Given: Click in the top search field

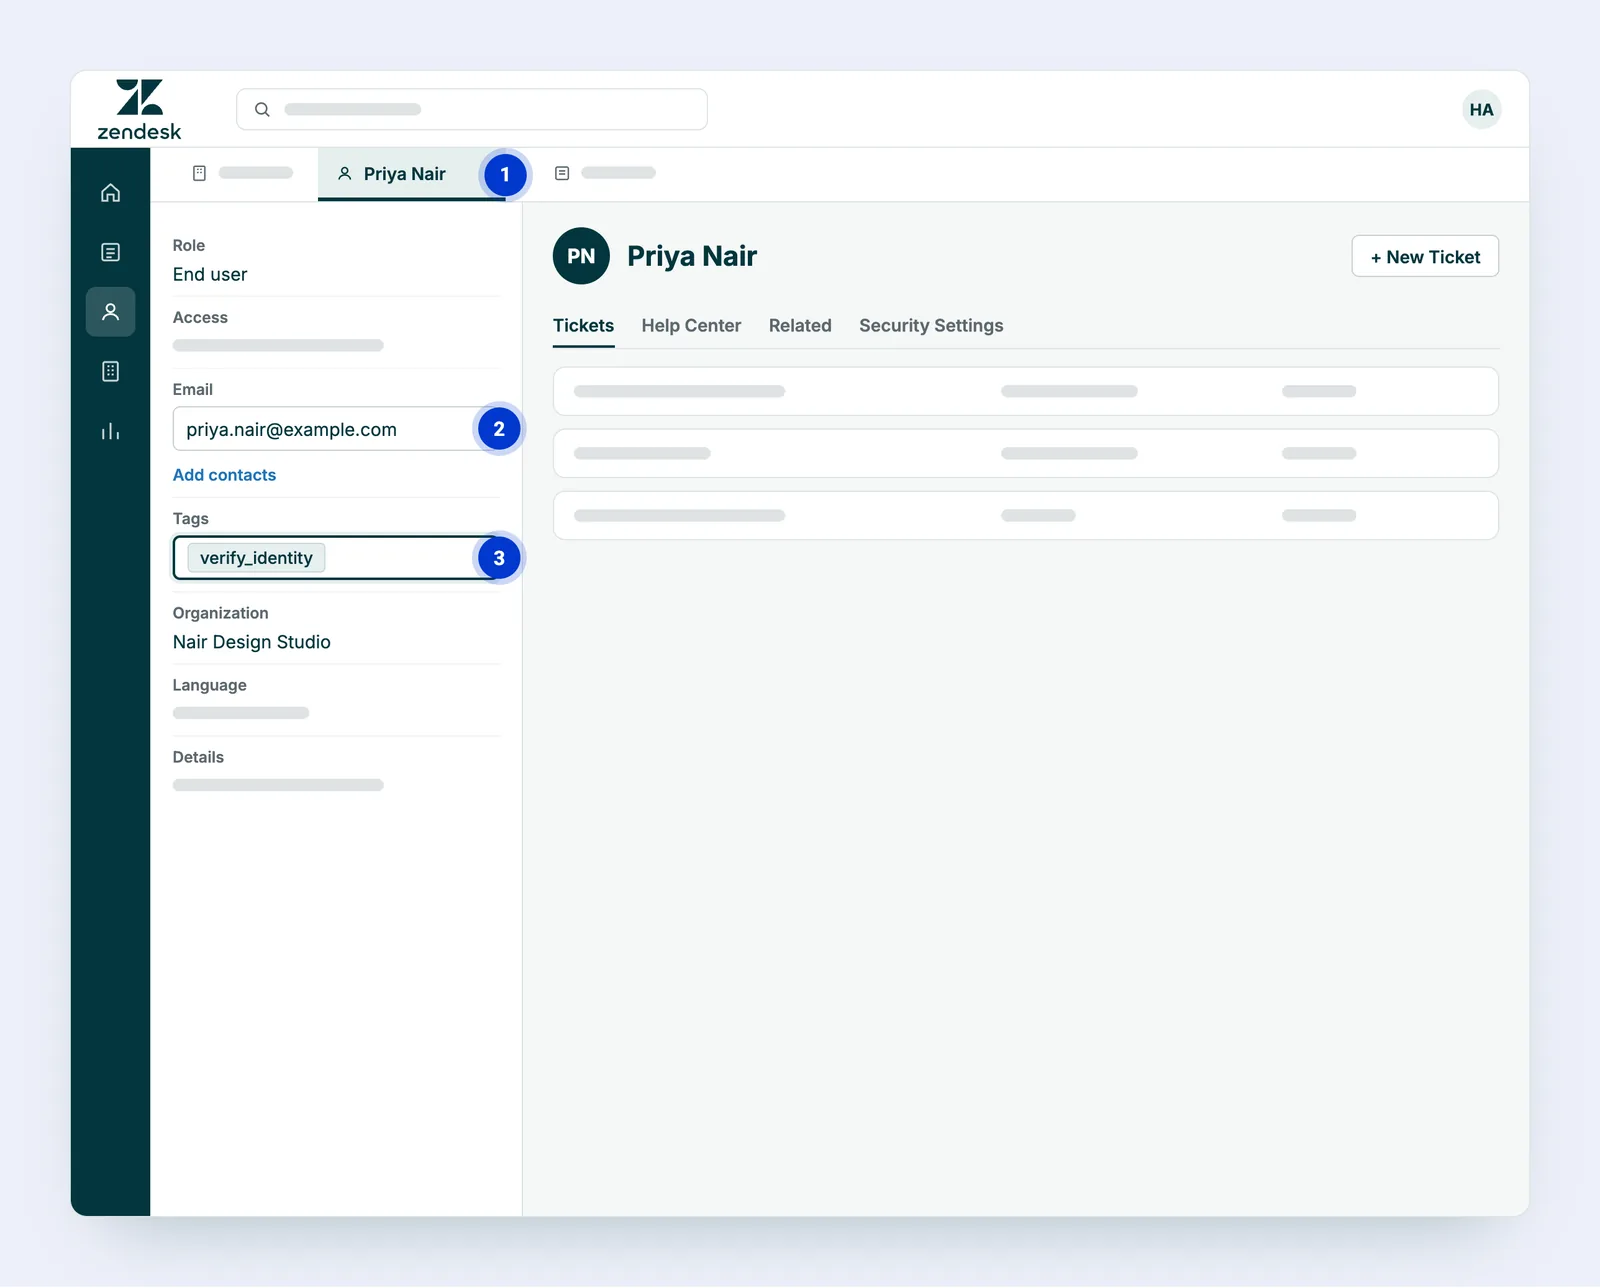Looking at the screenshot, I should pos(472,109).
